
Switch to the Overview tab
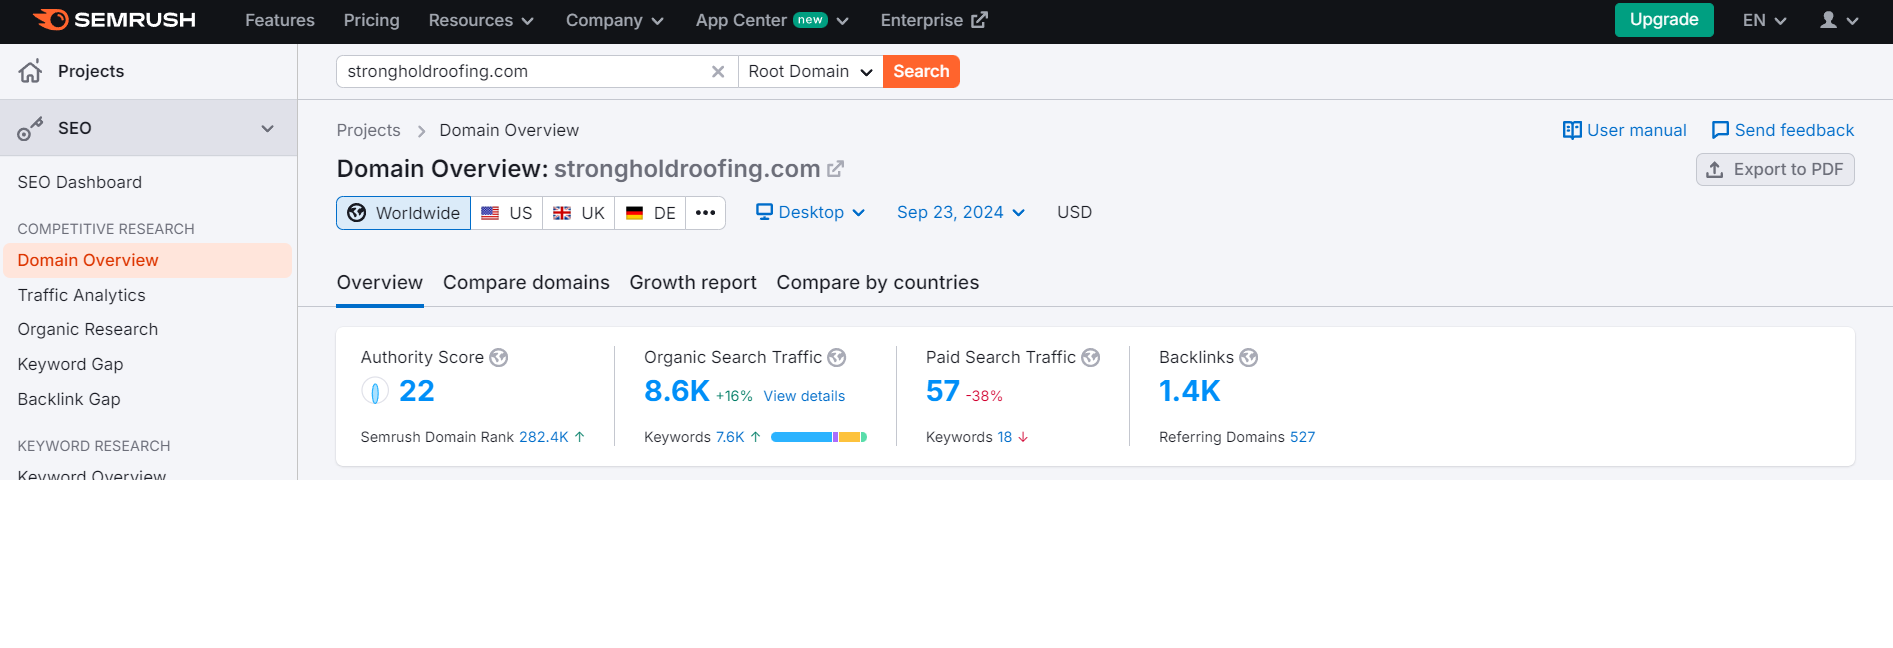(380, 283)
